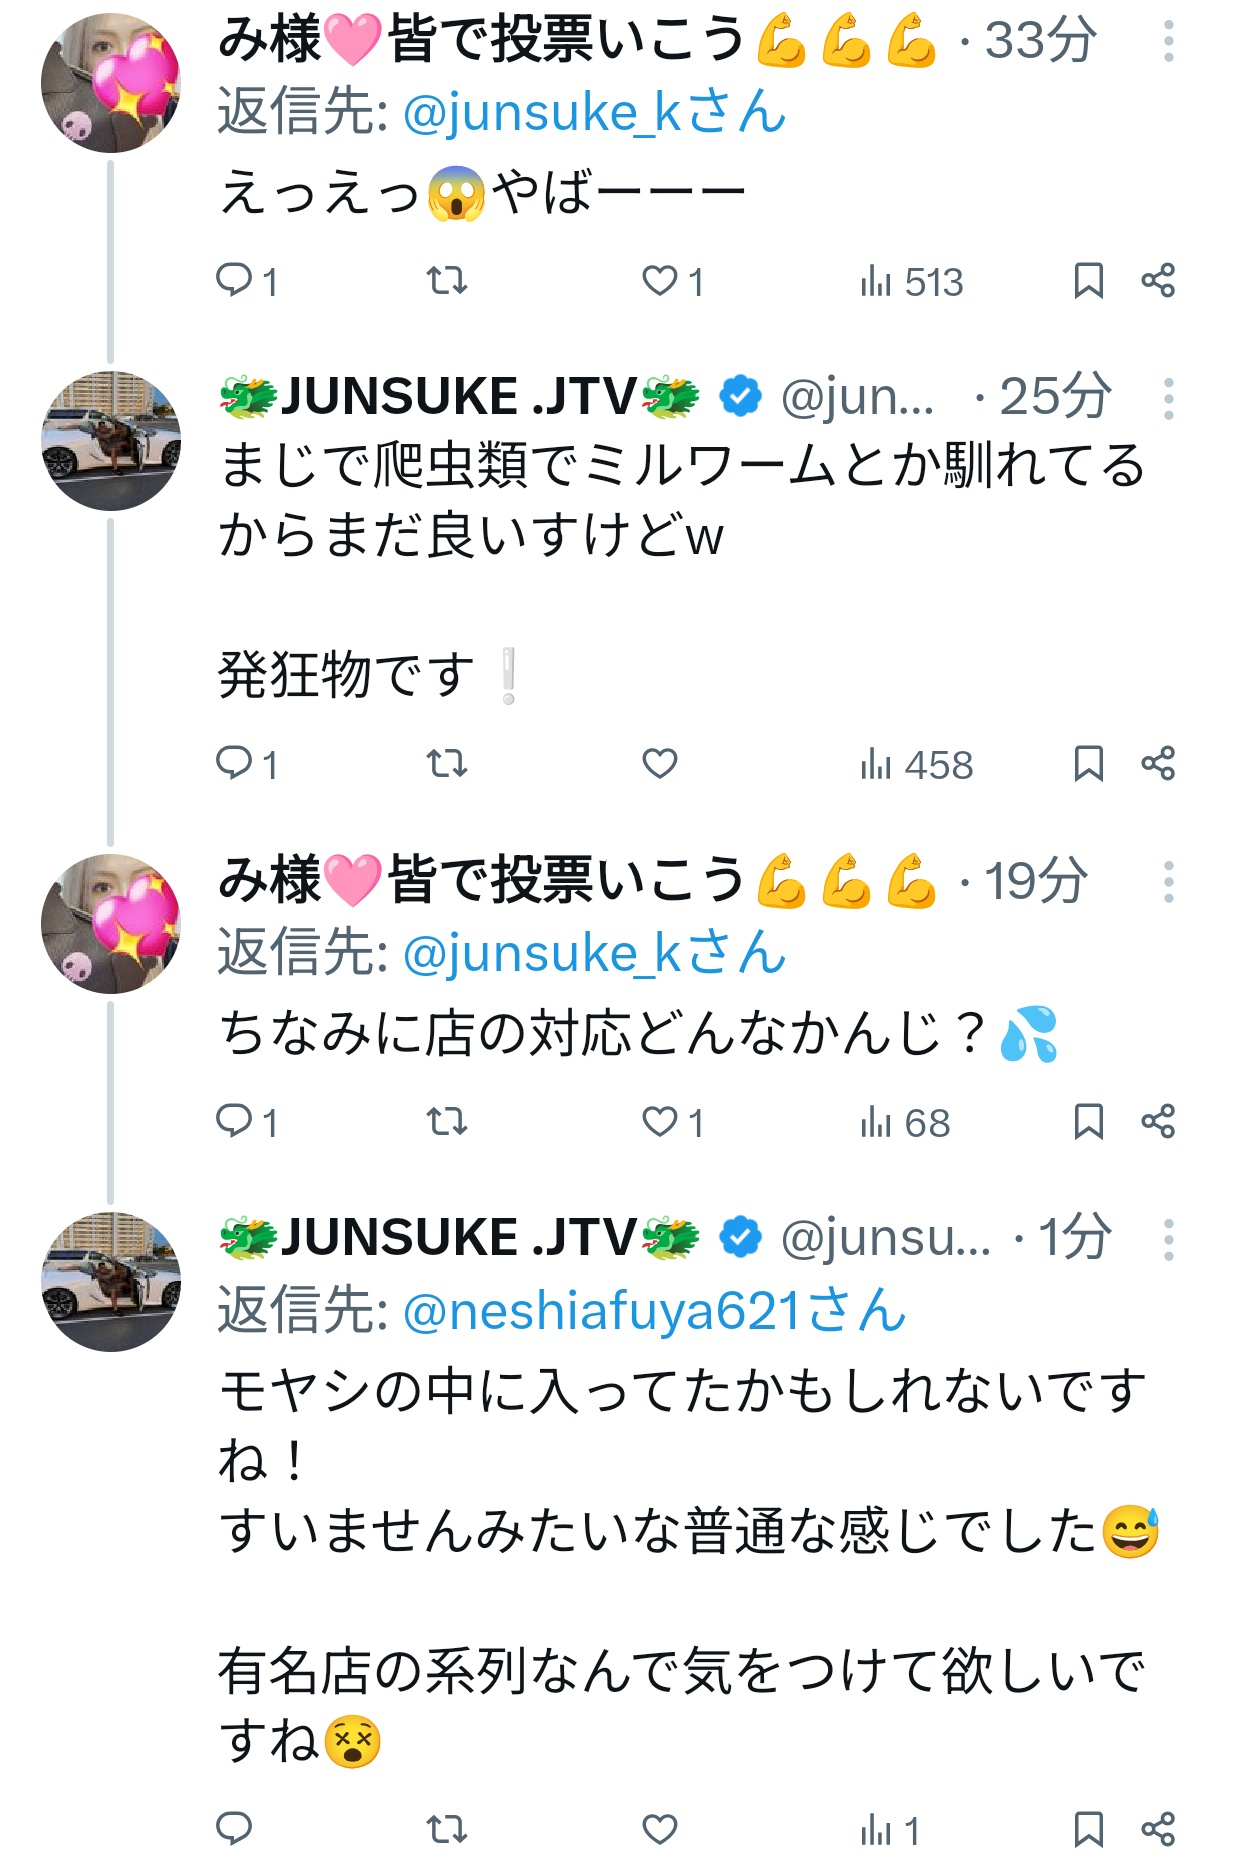Open み様 avatar on 19分 tweet
The image size is (1239, 1859).
(111, 923)
